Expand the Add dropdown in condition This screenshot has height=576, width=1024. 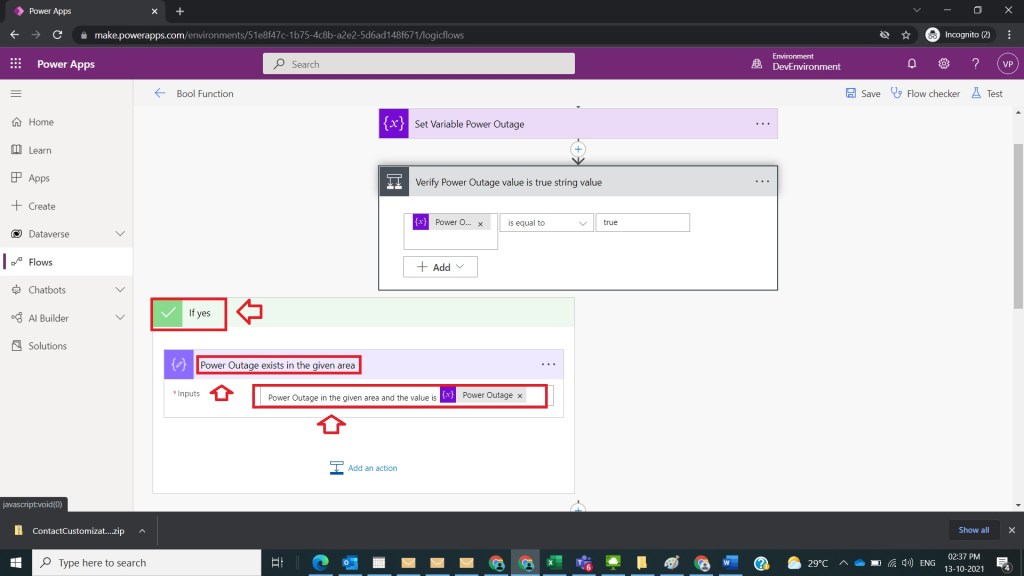pyautogui.click(x=440, y=267)
